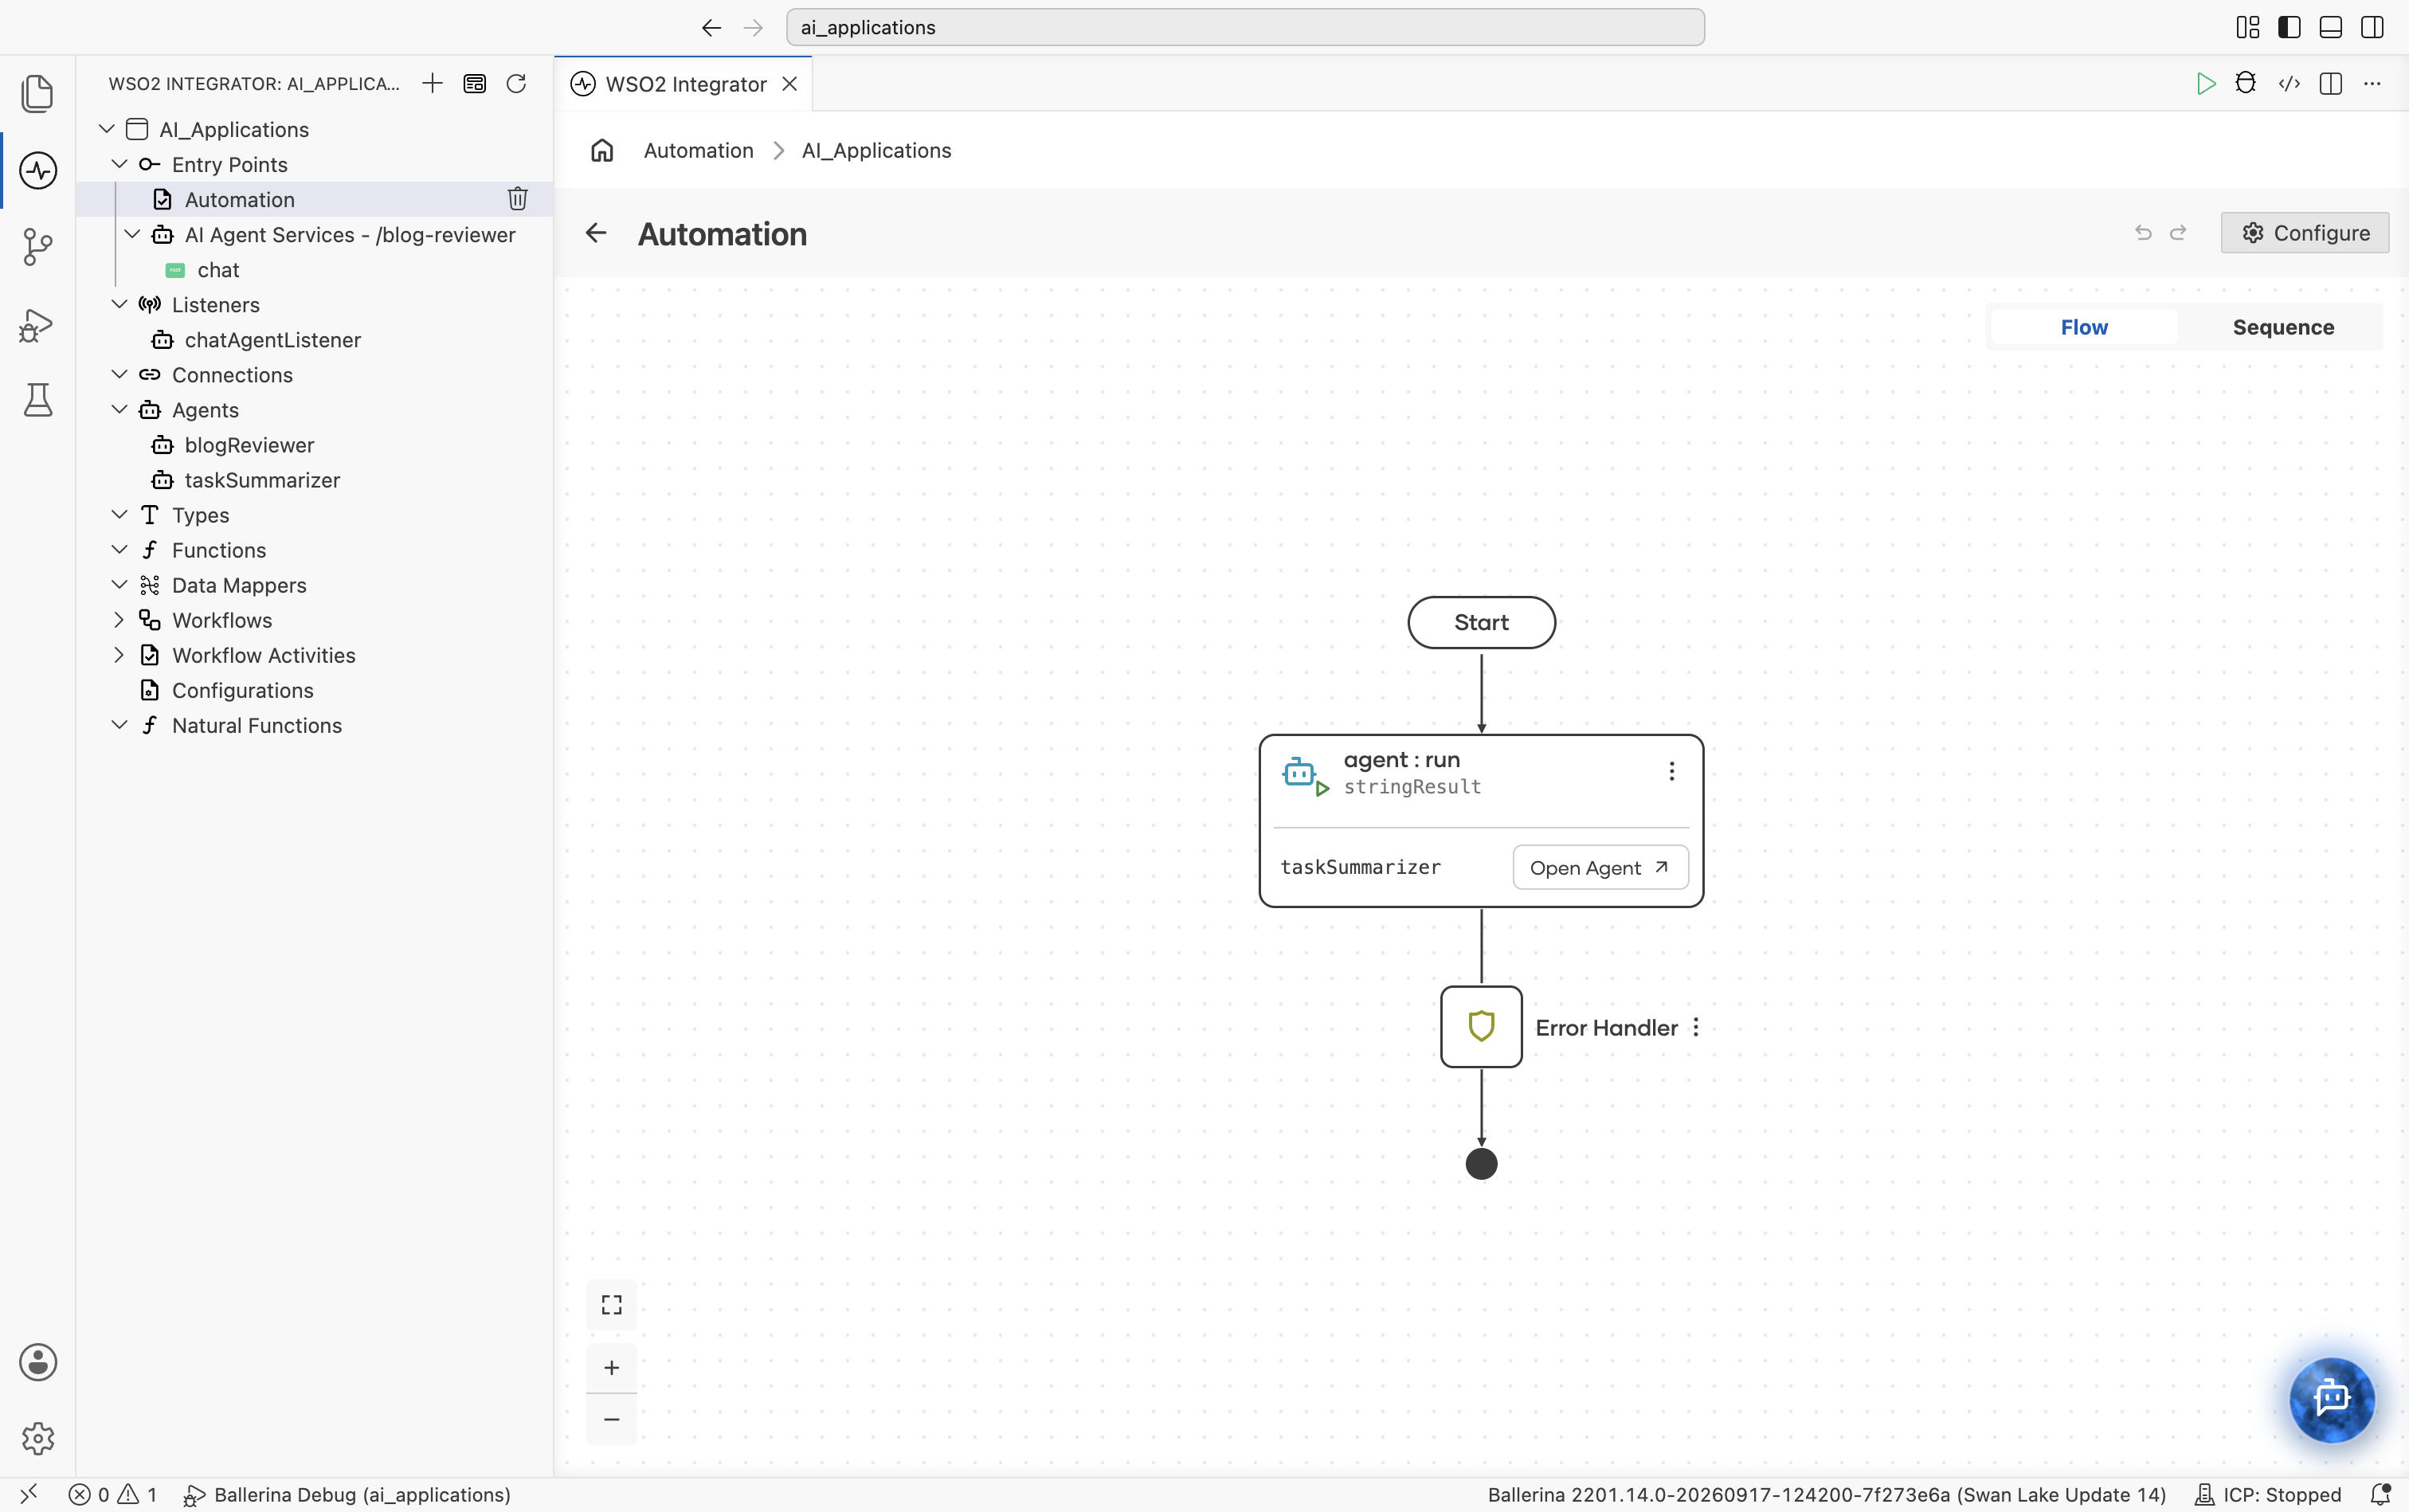The height and width of the screenshot is (1512, 2409).
Task: Open the Accounts menu icon
Action: click(37, 1362)
